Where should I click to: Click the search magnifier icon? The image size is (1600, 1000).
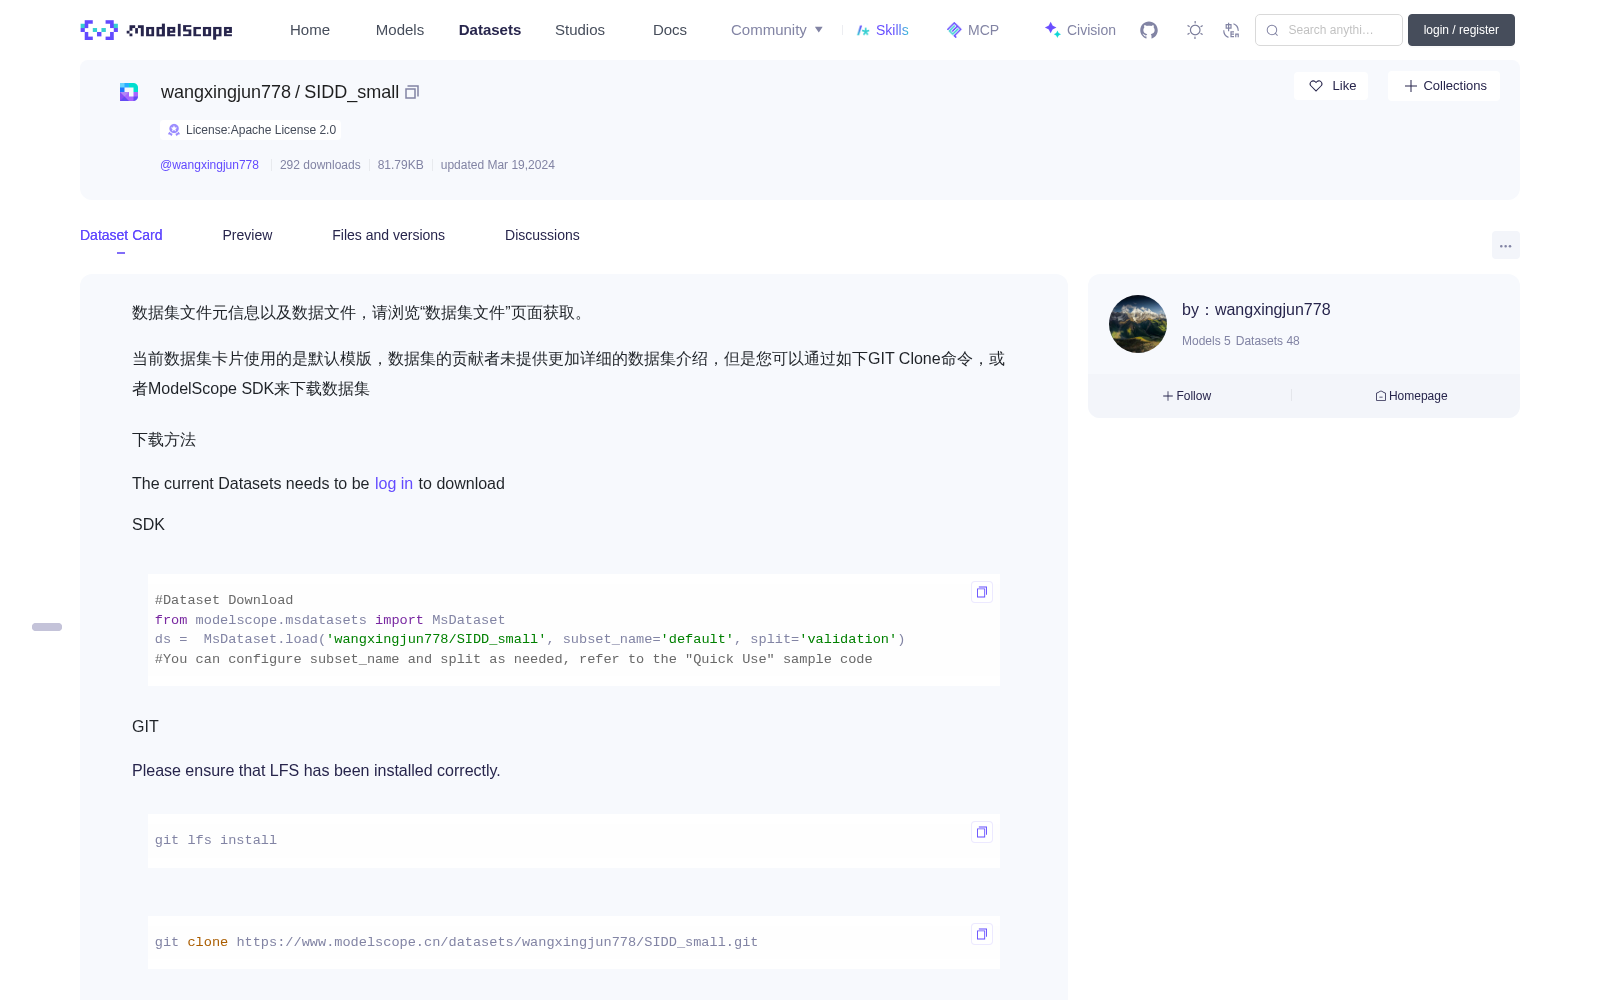[x=1272, y=30]
